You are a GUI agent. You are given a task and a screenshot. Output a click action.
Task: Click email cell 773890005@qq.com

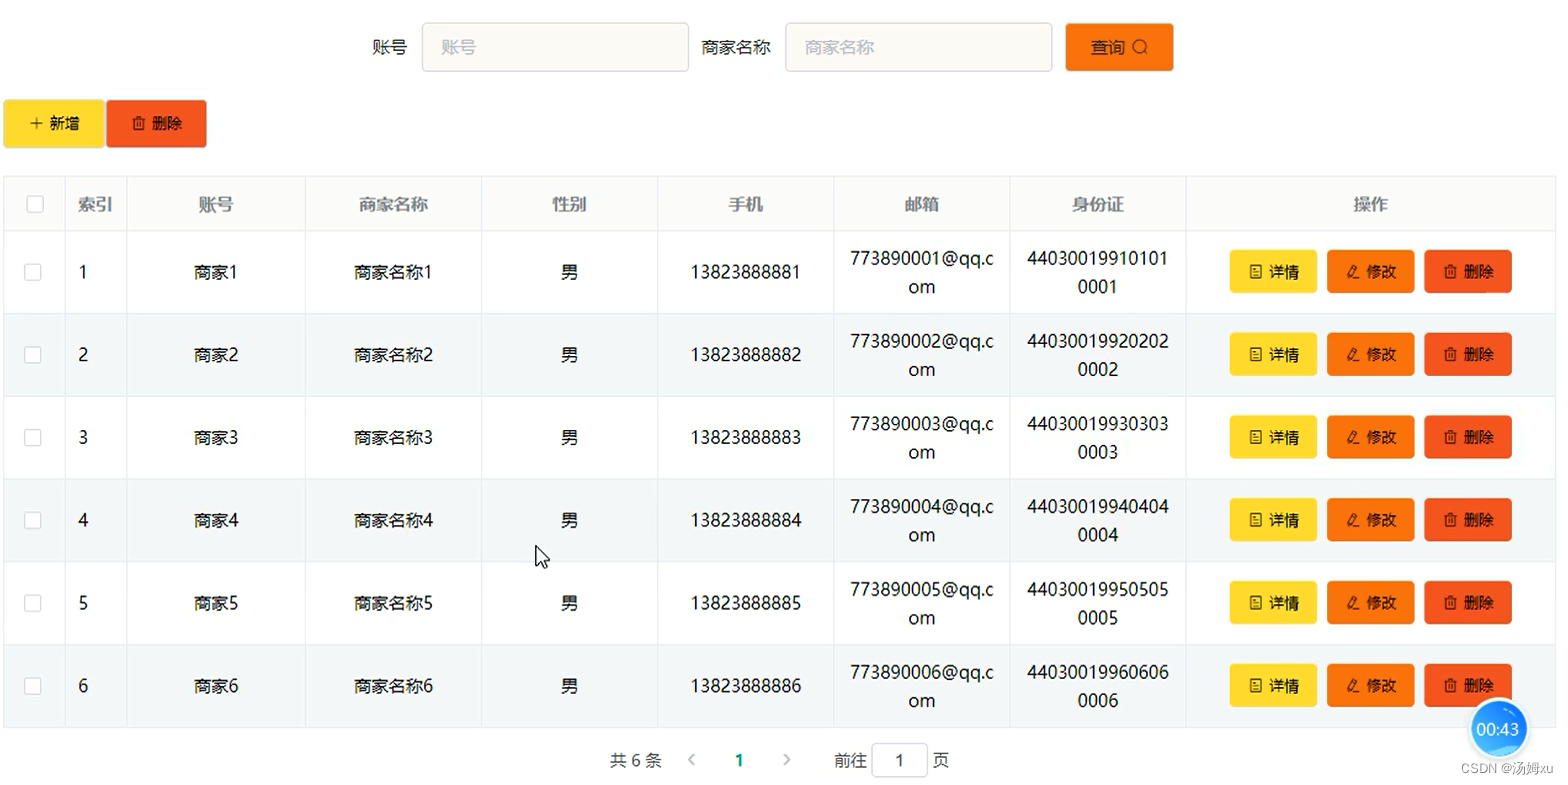point(921,603)
